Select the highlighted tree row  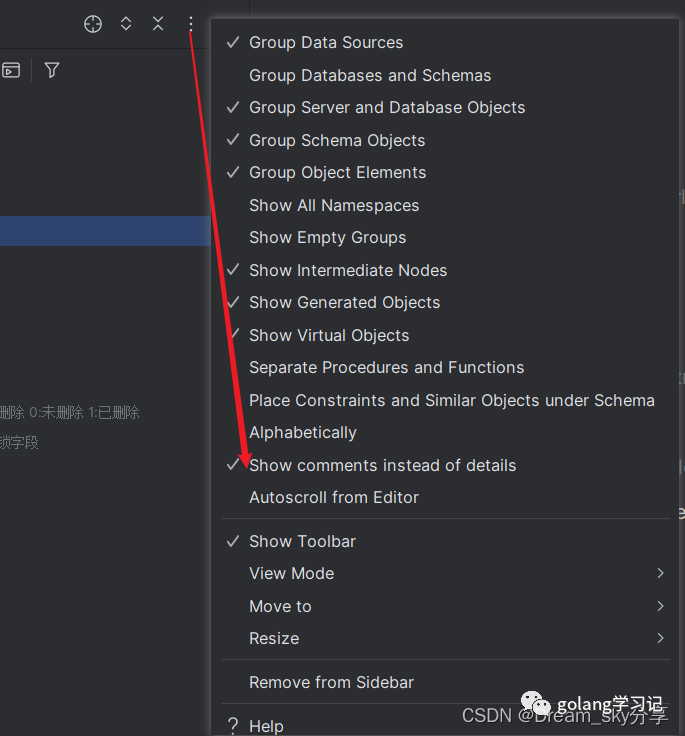point(105,231)
